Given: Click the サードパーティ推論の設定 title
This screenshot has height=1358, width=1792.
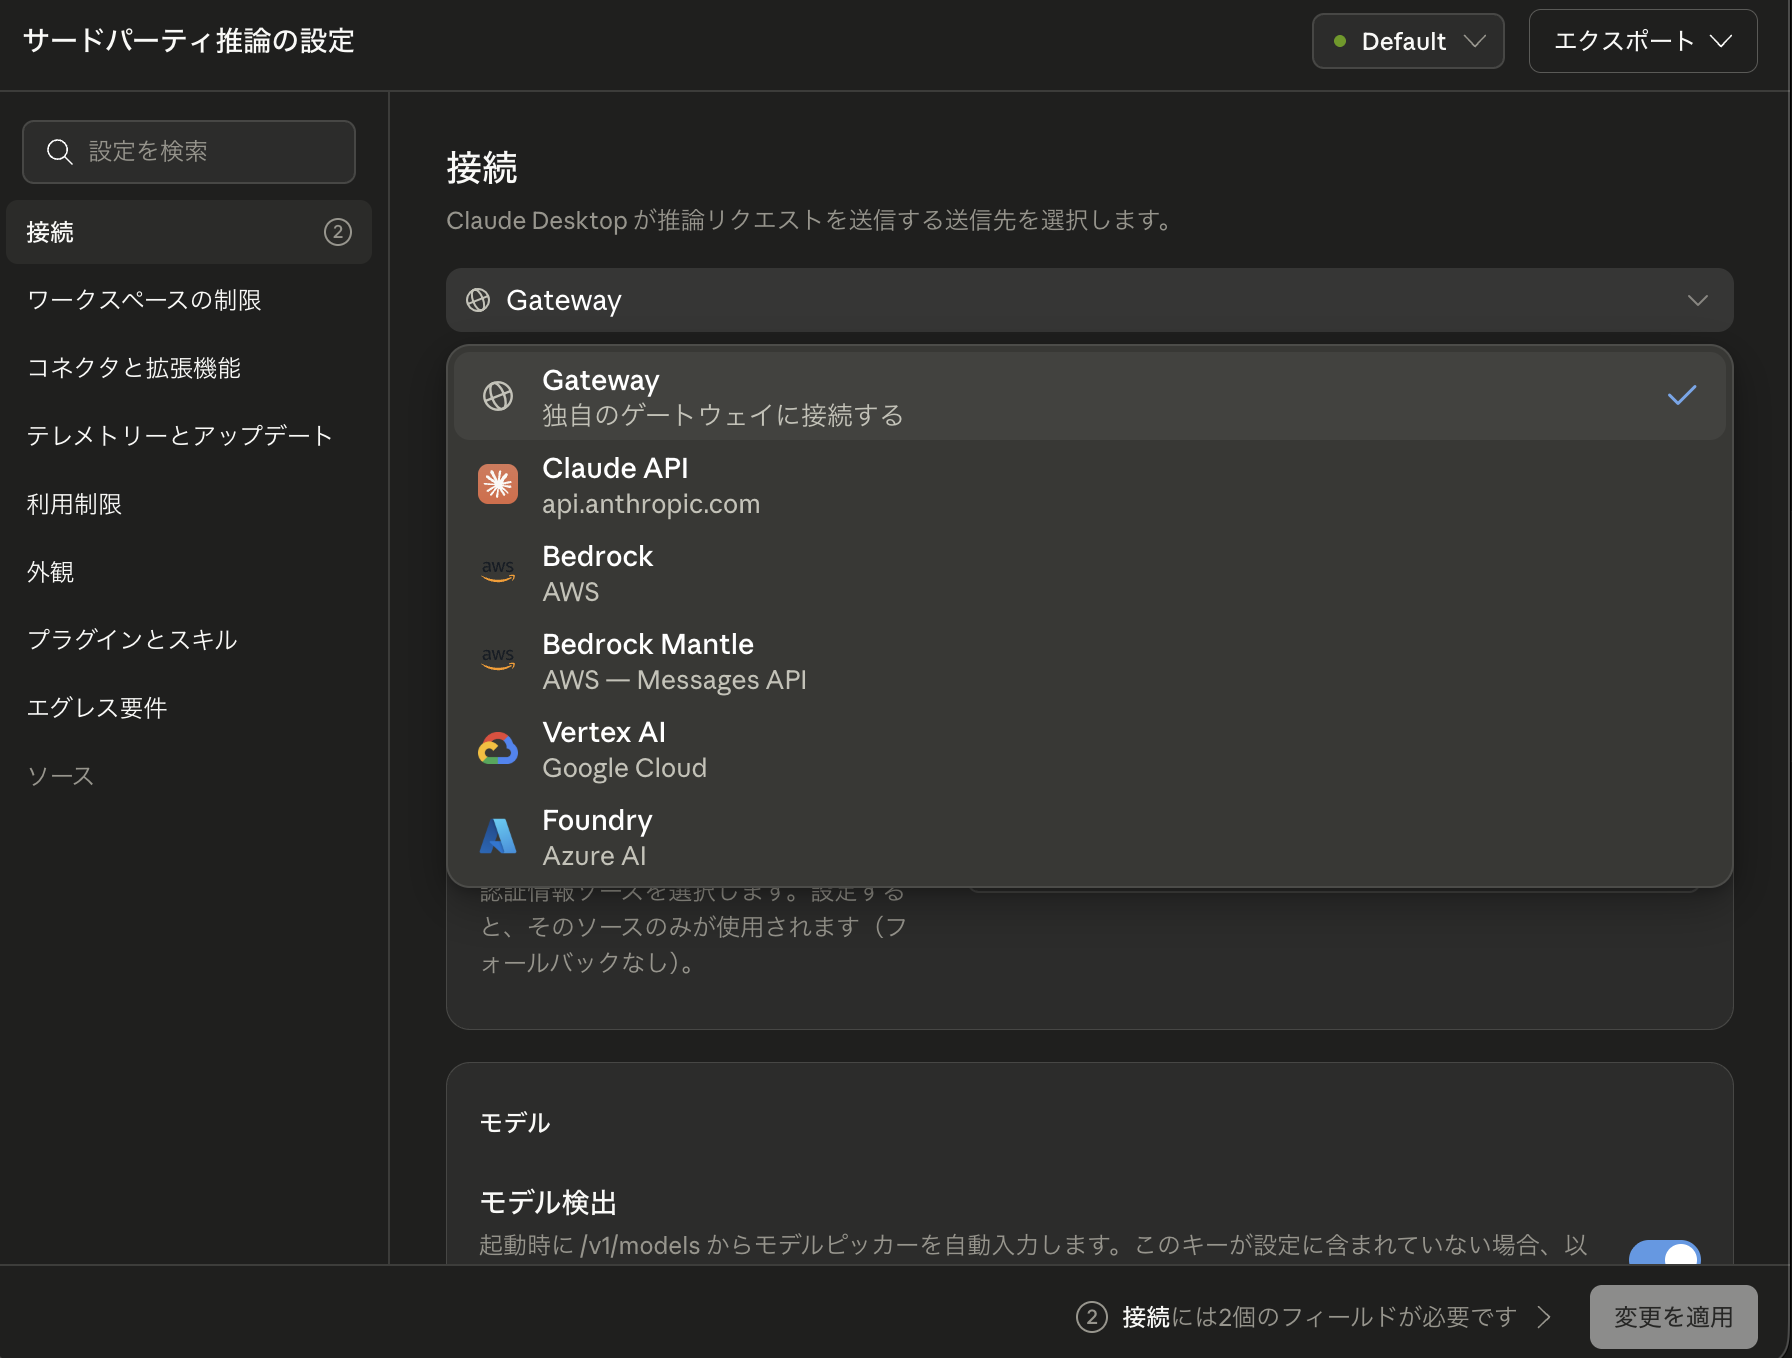Looking at the screenshot, I should point(189,41).
